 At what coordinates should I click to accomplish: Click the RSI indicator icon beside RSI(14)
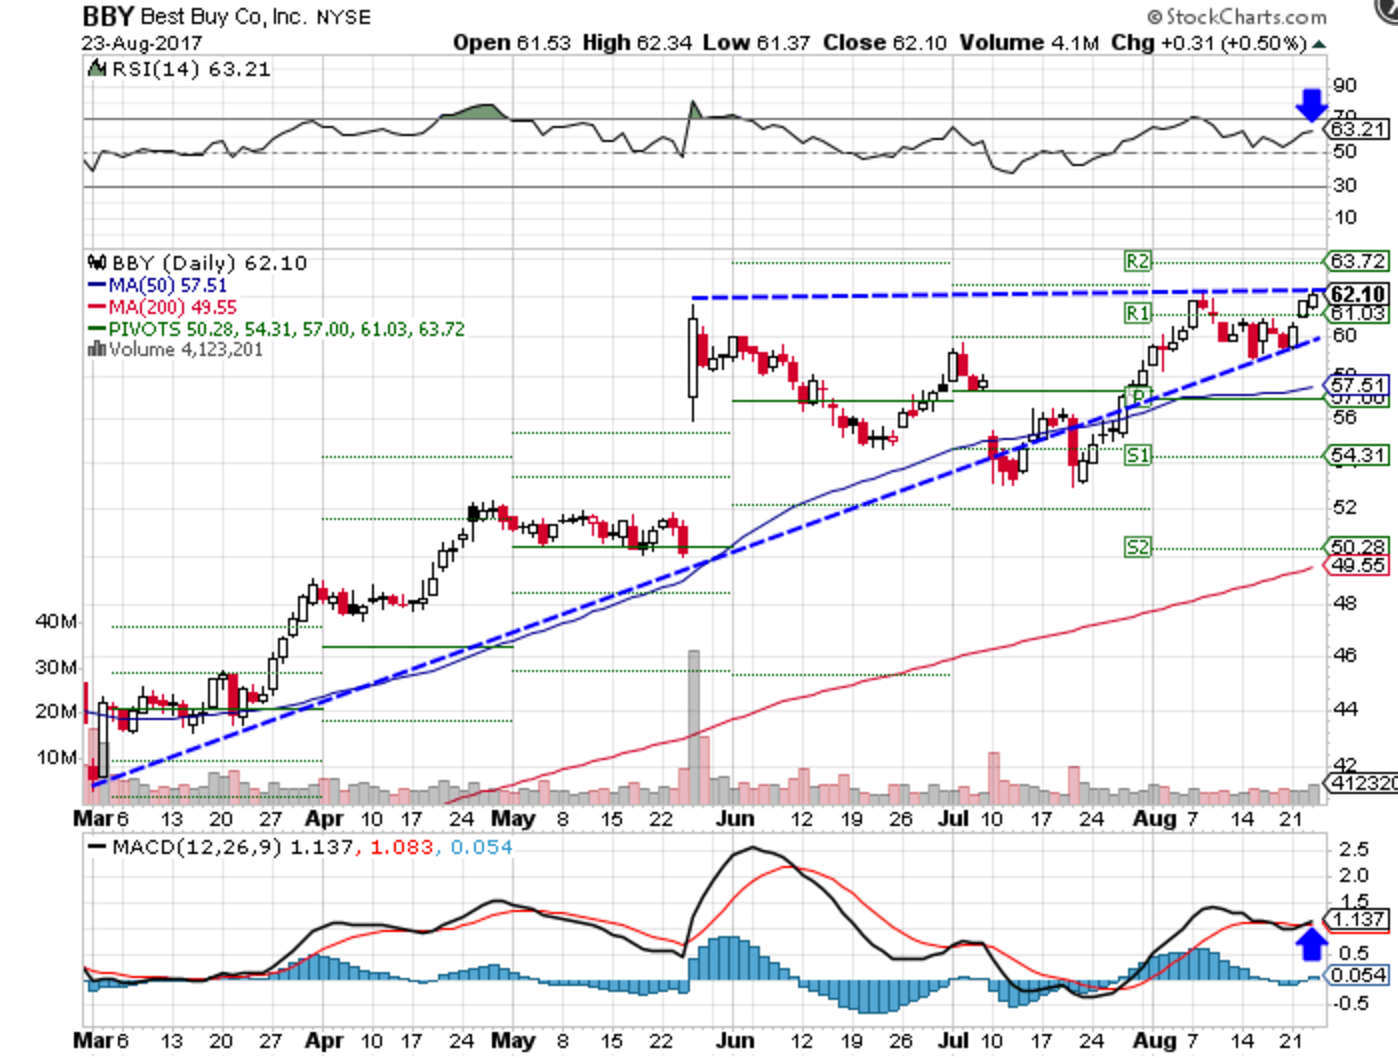[97, 69]
